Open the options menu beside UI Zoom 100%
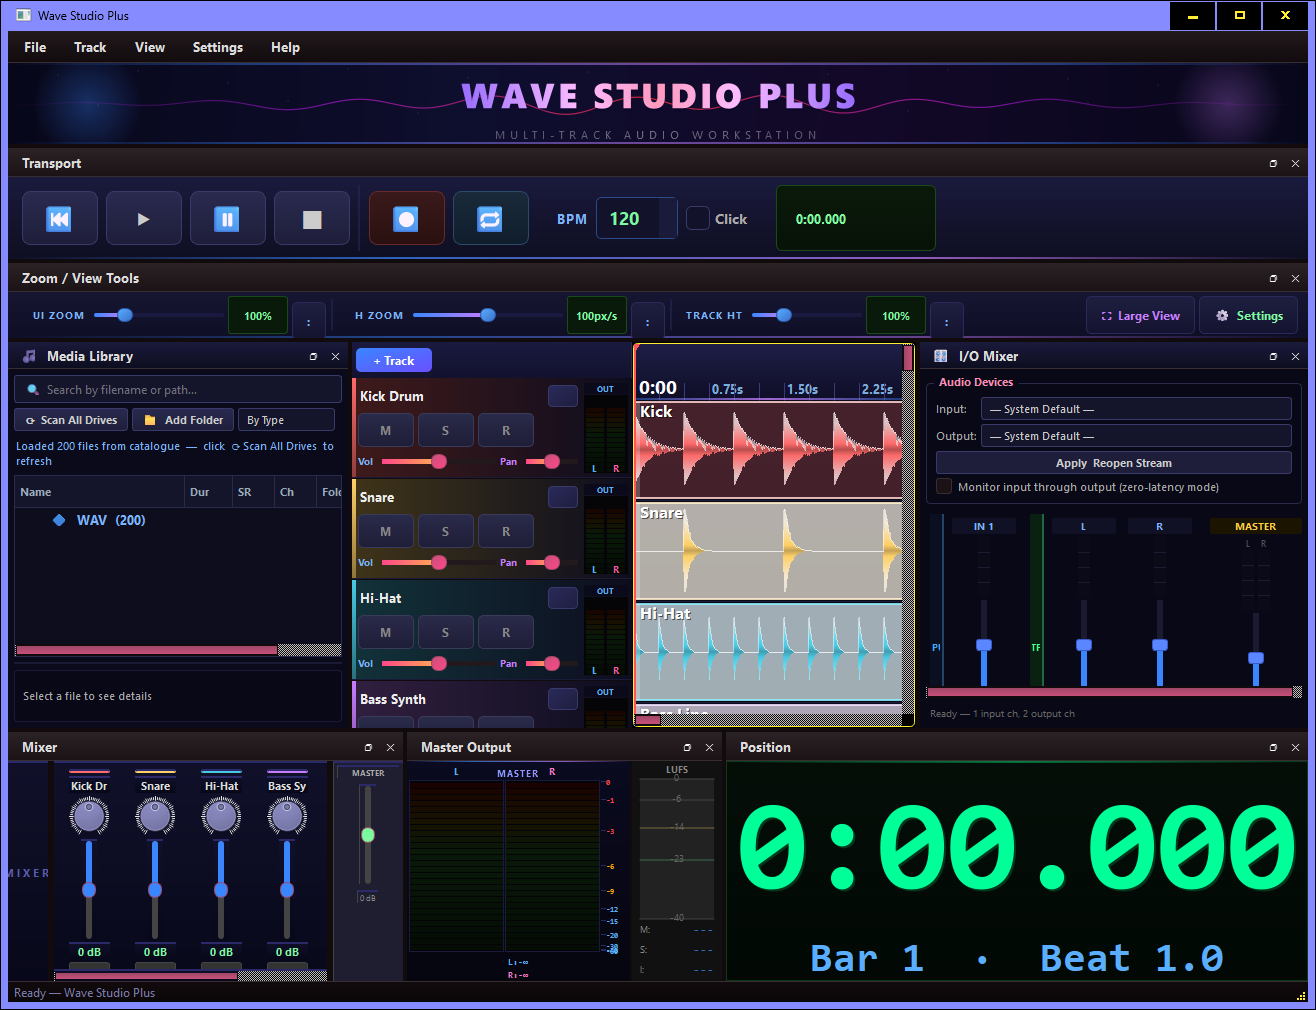1316x1010 pixels. [309, 322]
